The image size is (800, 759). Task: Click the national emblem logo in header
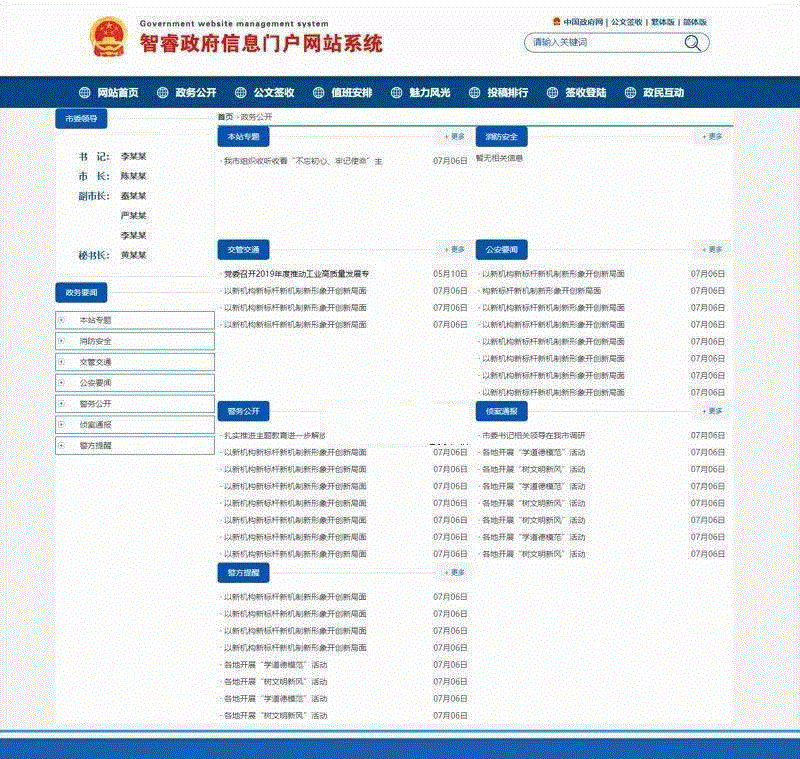coord(107,37)
